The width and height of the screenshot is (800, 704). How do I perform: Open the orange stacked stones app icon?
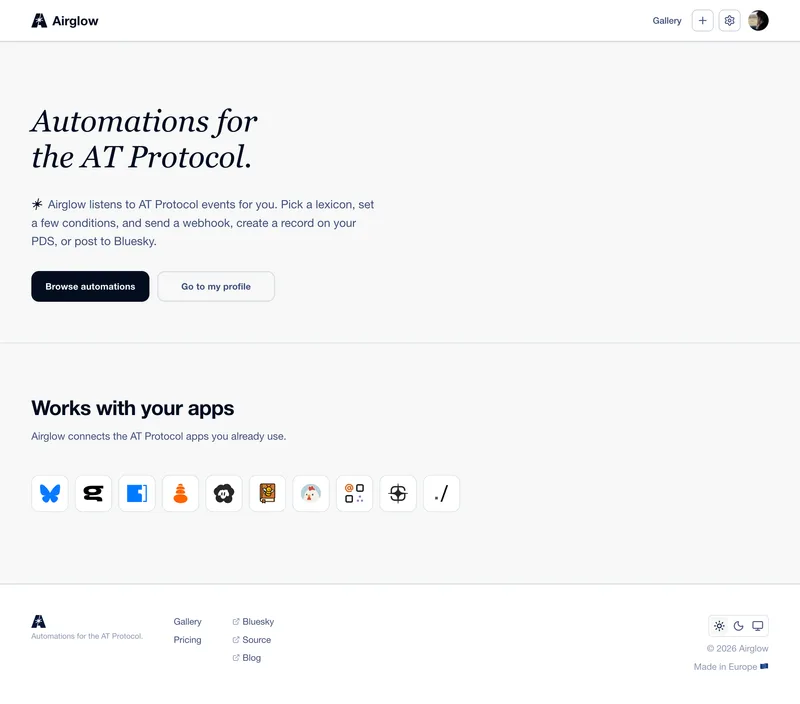coord(180,493)
